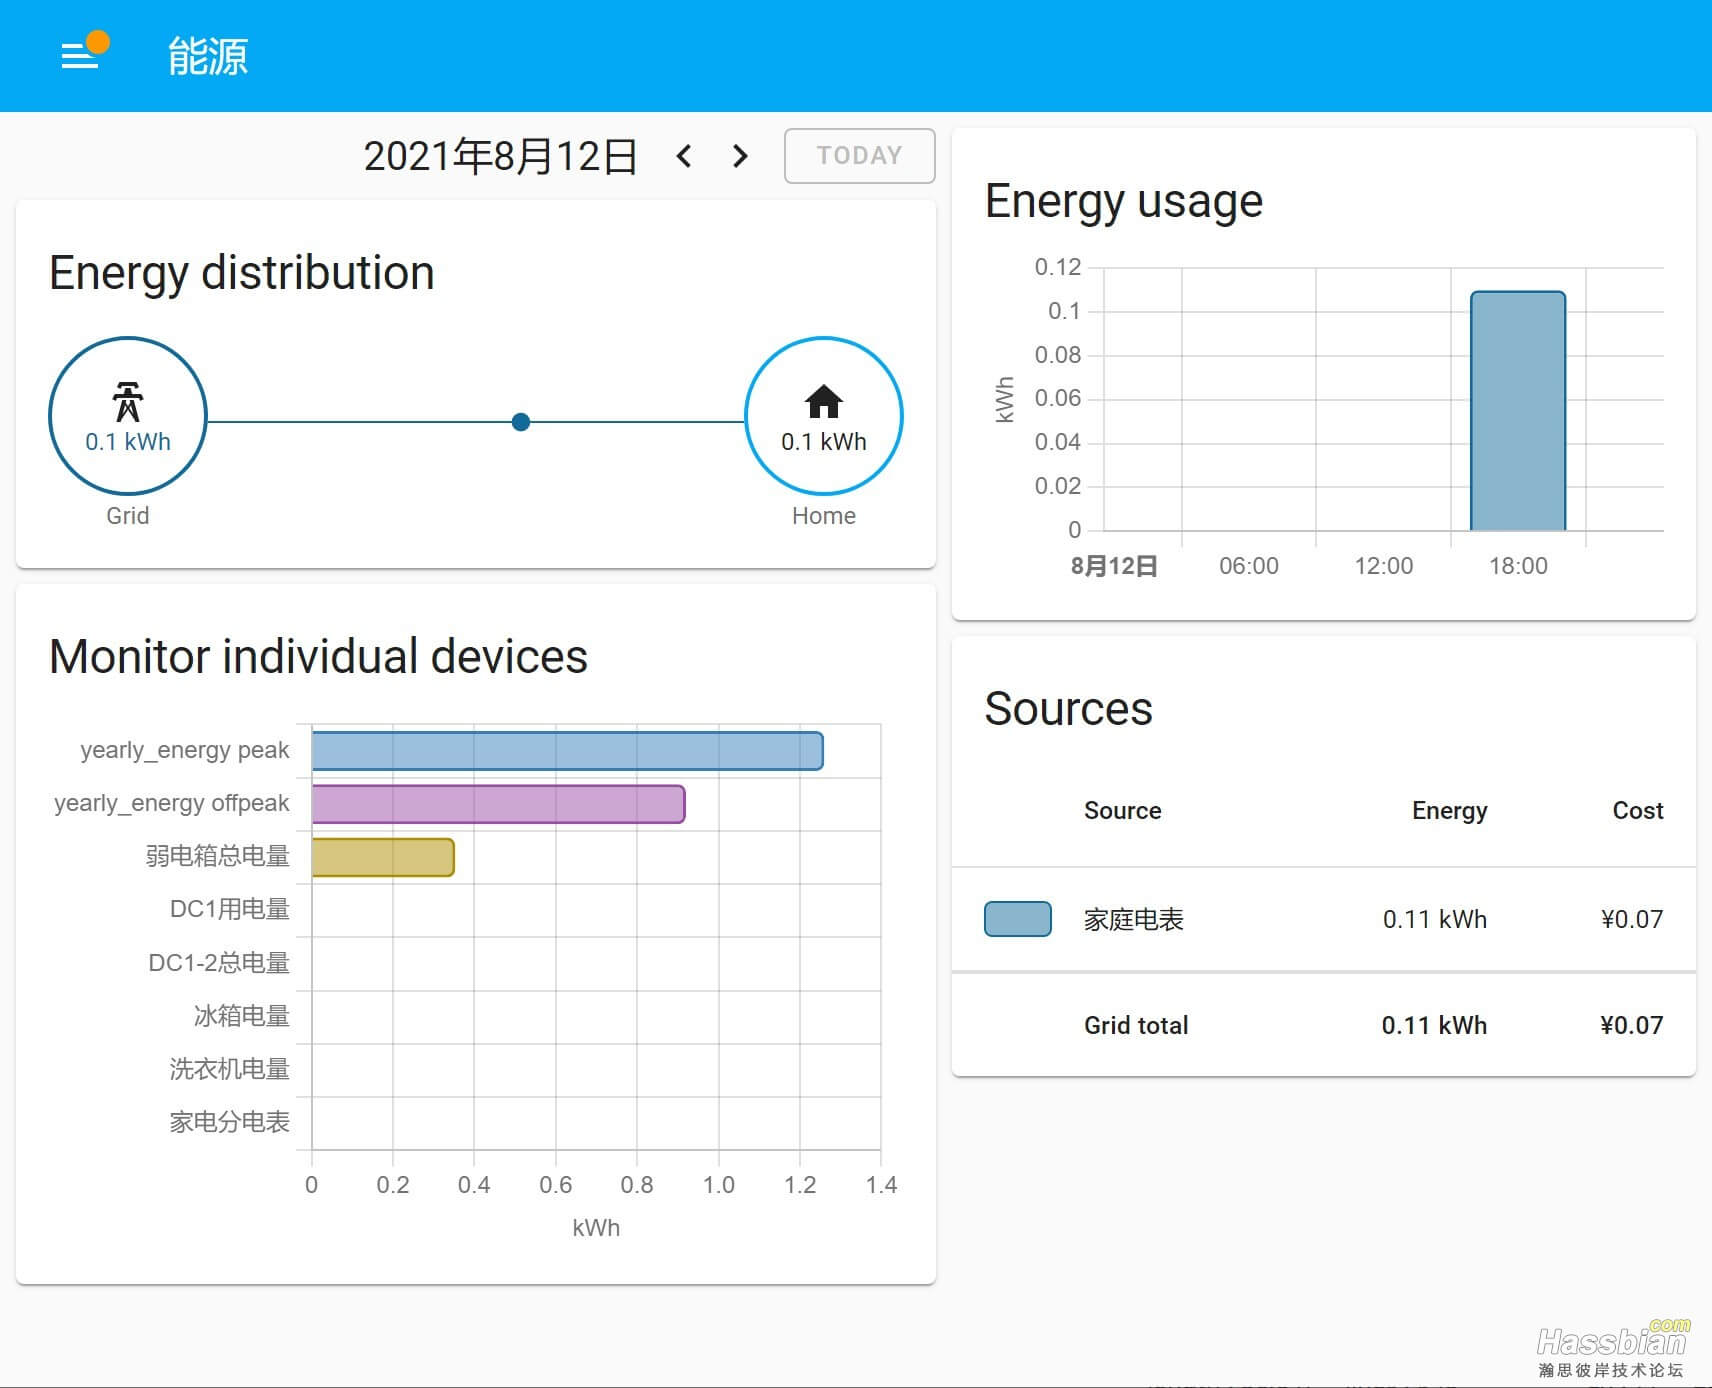Click the DC1用电量 device label
The image size is (1712, 1388).
coord(230,909)
